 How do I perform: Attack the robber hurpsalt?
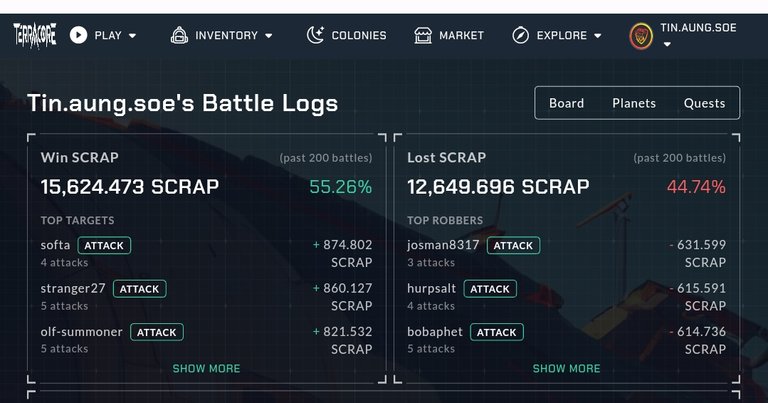(490, 289)
